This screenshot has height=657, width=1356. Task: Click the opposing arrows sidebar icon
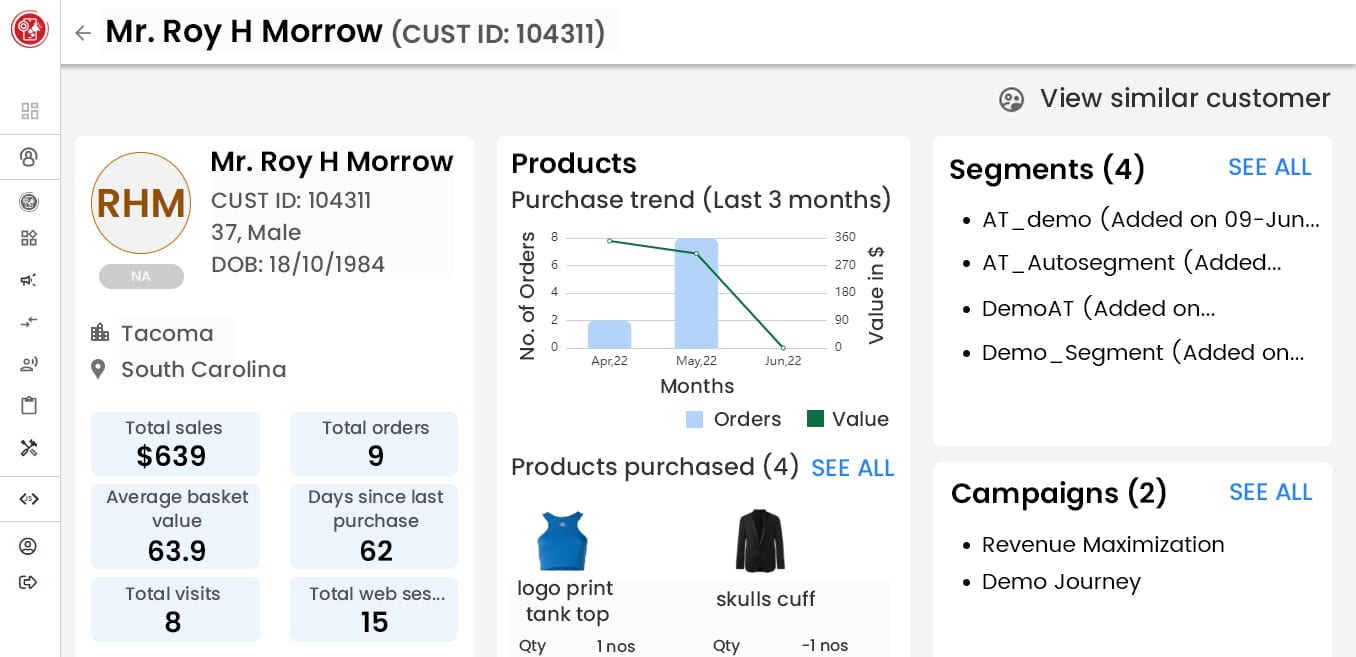[29, 322]
